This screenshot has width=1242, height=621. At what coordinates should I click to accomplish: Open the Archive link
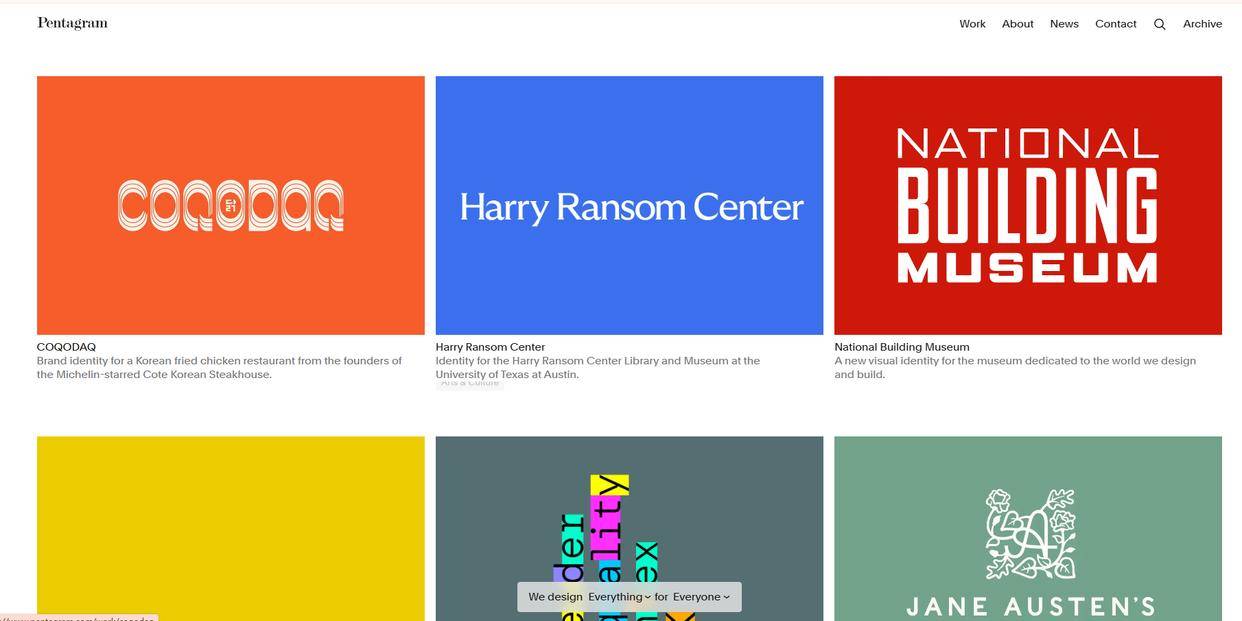coord(1202,24)
